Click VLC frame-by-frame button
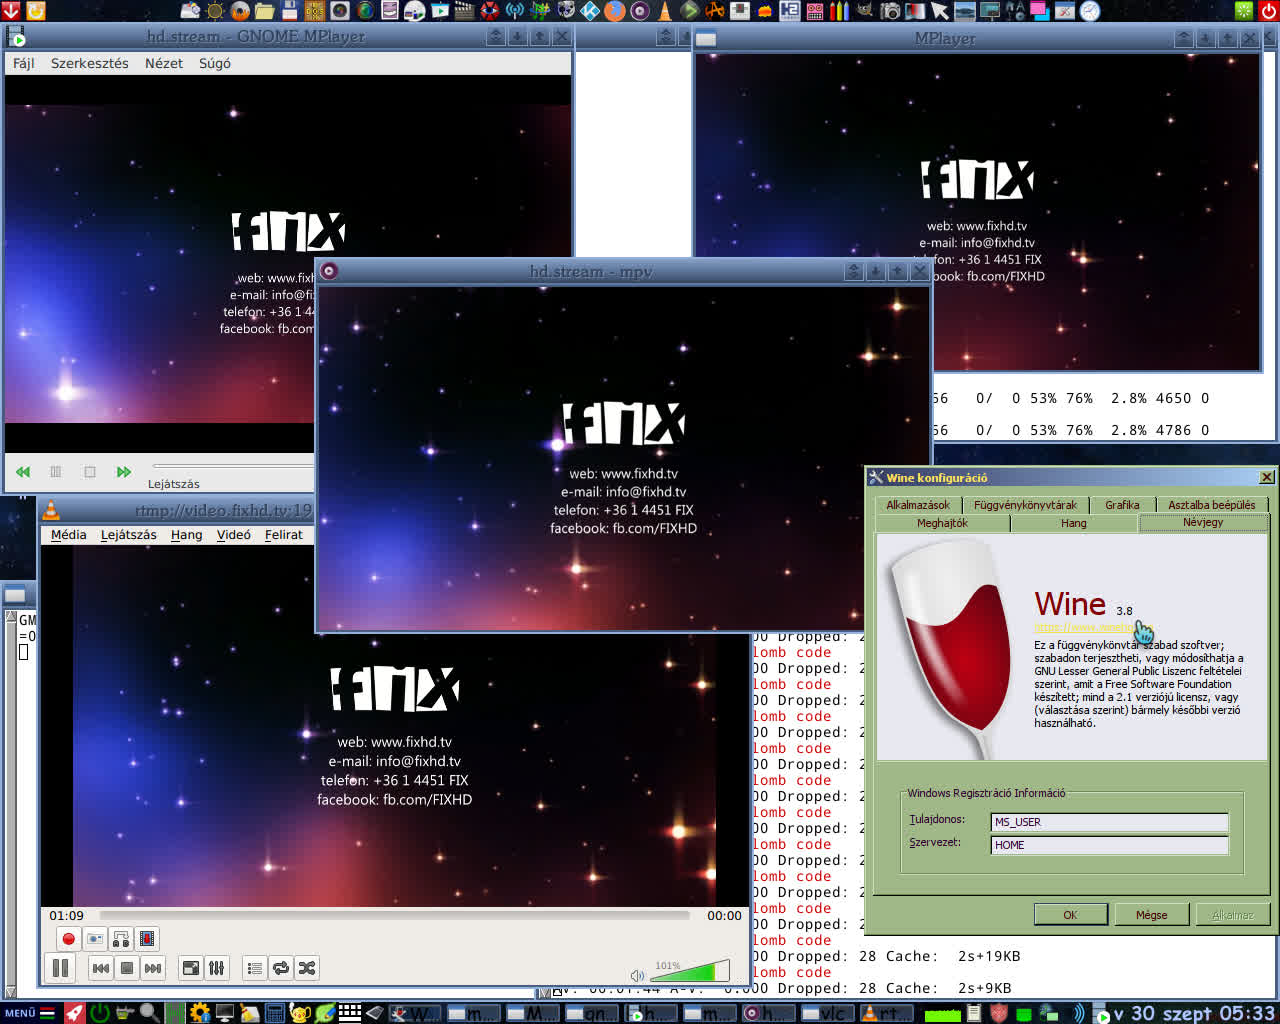 coord(147,939)
